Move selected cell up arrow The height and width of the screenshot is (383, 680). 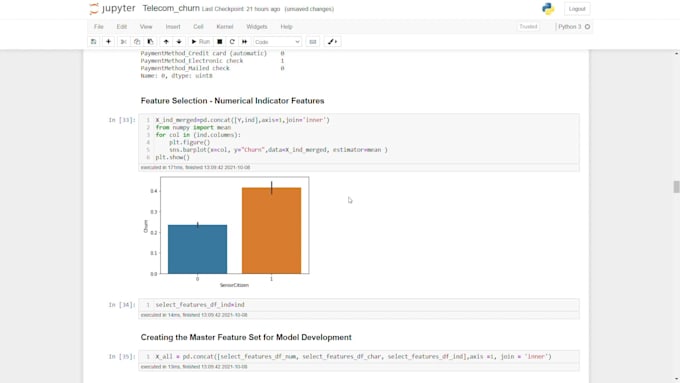pyautogui.click(x=166, y=42)
